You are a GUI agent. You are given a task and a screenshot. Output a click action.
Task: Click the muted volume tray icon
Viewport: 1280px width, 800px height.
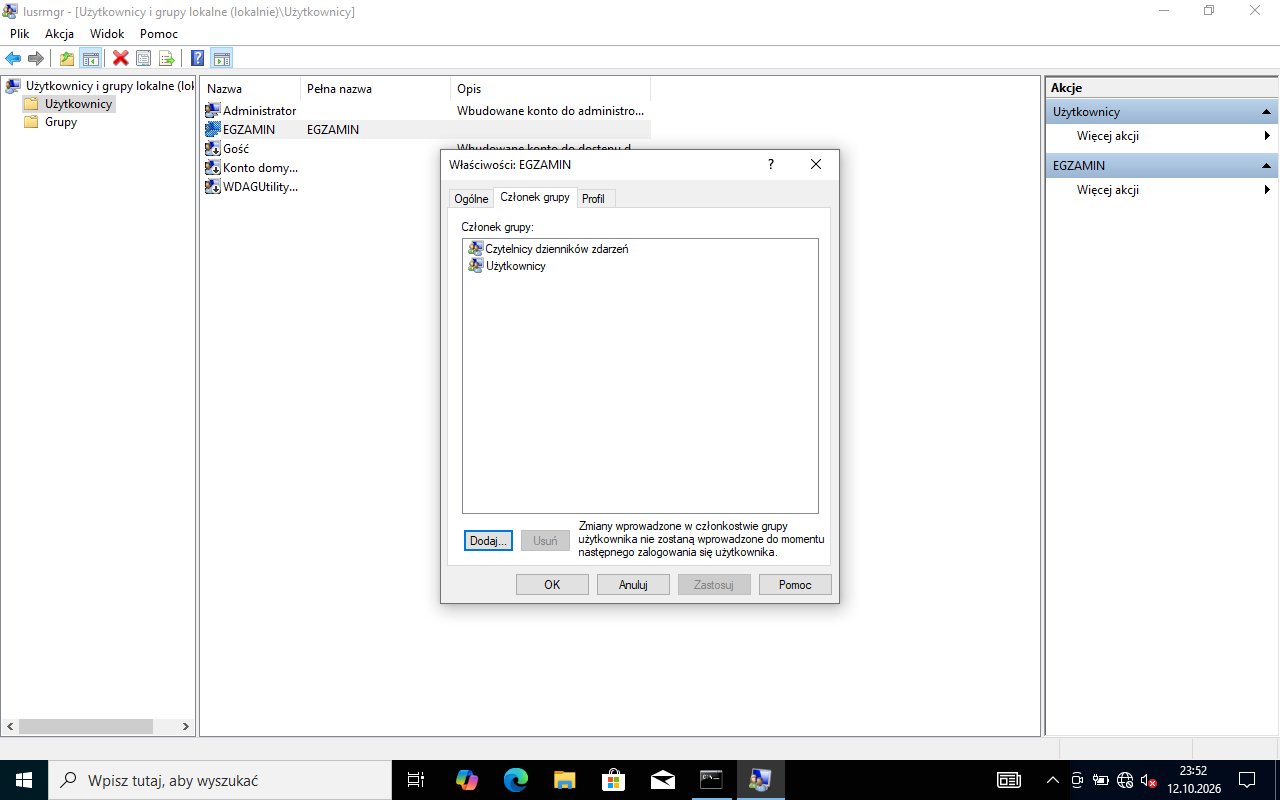[x=1149, y=780]
